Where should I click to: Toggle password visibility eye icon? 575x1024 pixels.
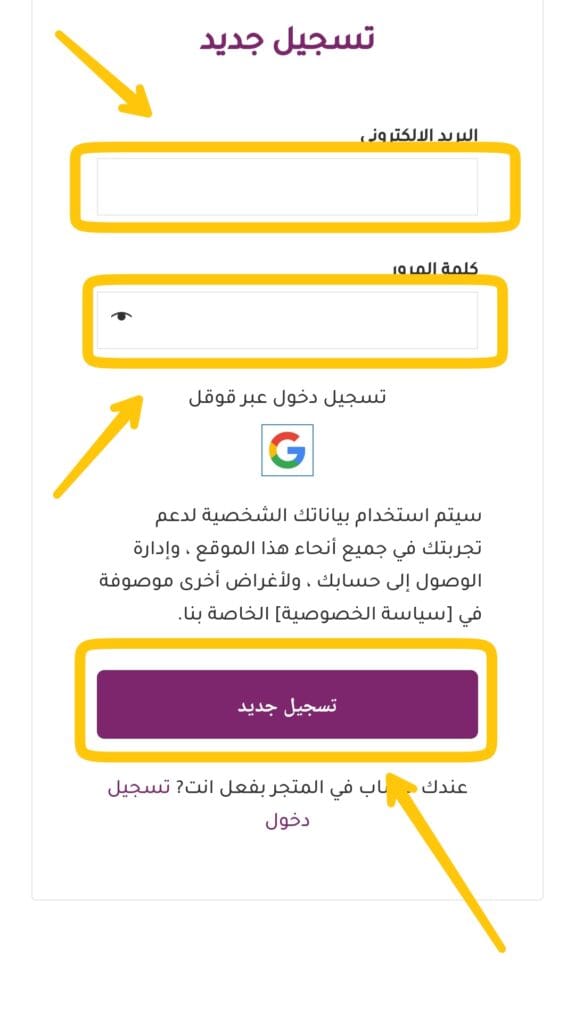[x=122, y=316]
